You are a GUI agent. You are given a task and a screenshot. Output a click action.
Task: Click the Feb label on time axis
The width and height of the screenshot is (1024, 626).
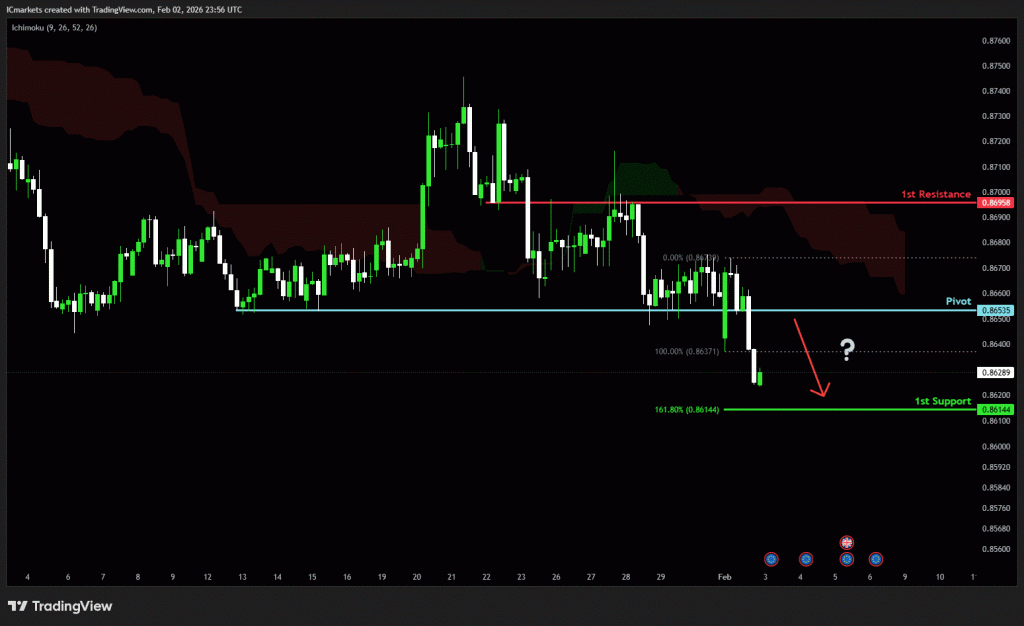[x=726, y=578]
